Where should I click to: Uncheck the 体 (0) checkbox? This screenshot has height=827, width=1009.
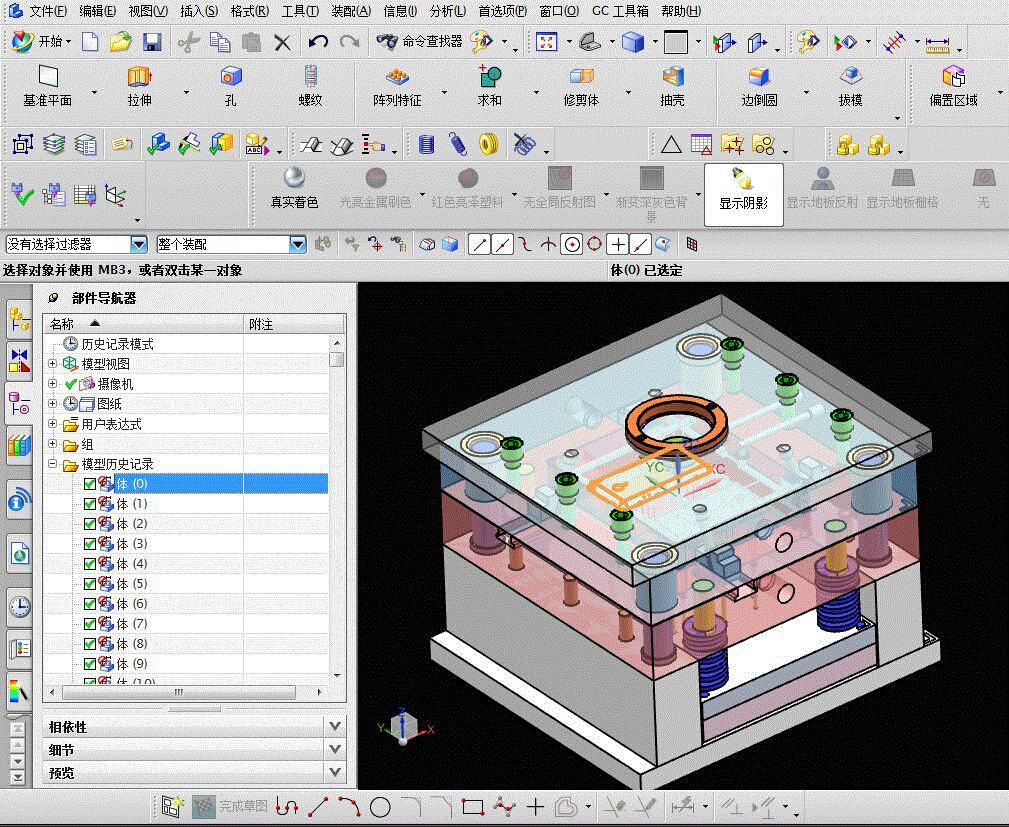(89, 484)
